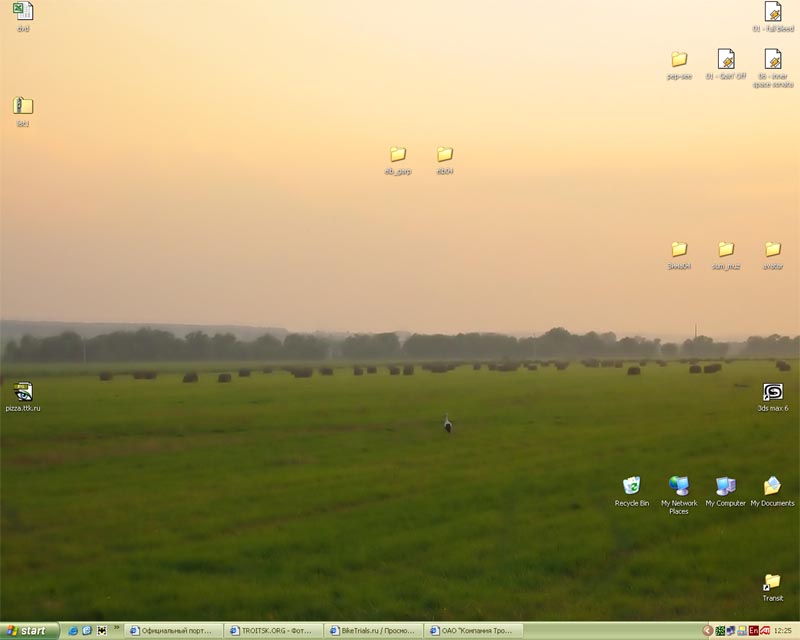Open the 'Официальный порт...' taskbar window
800x640 pixels.
coord(175,631)
